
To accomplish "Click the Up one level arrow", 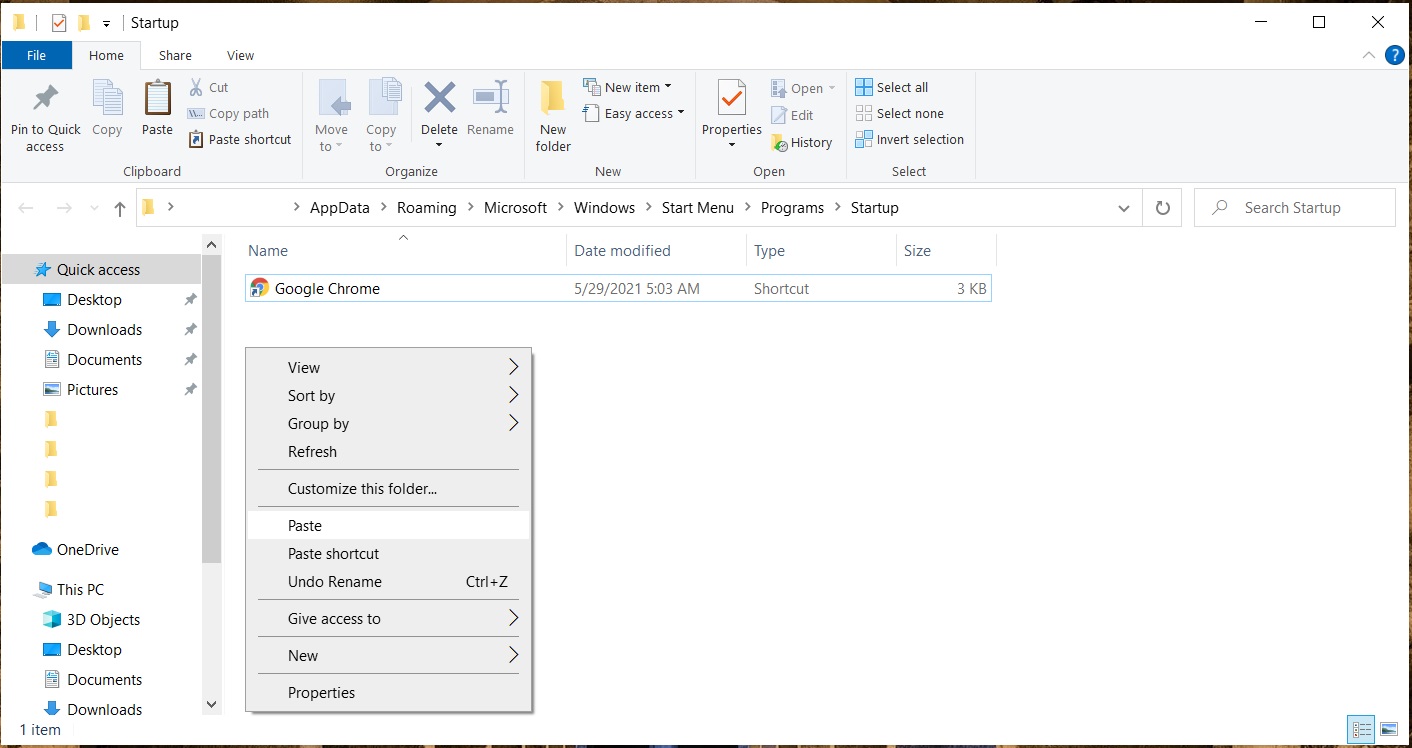I will pyautogui.click(x=120, y=208).
